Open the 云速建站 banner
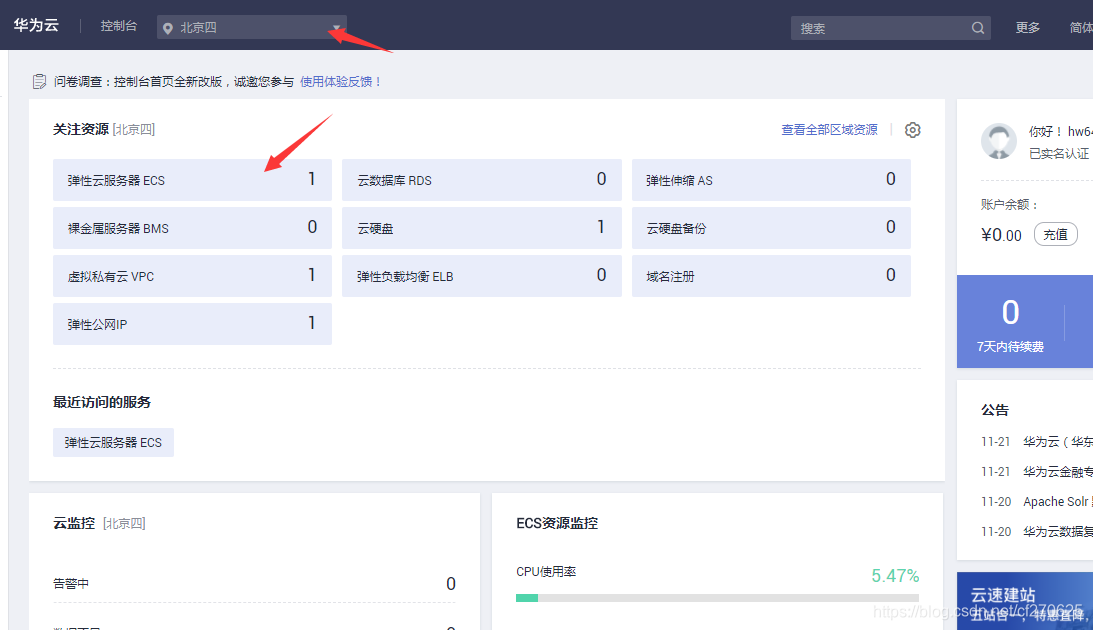This screenshot has width=1093, height=630. (x=1025, y=601)
